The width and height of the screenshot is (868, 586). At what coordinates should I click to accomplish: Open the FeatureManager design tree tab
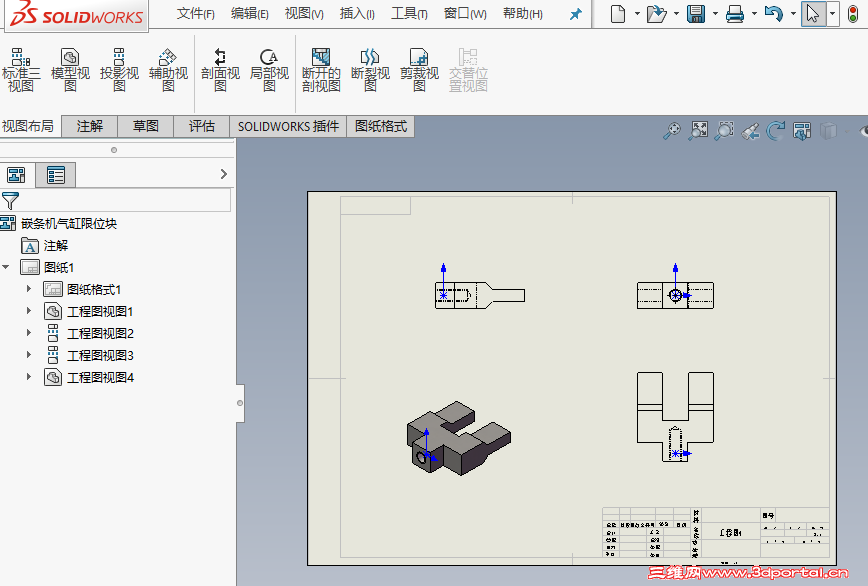click(x=16, y=175)
